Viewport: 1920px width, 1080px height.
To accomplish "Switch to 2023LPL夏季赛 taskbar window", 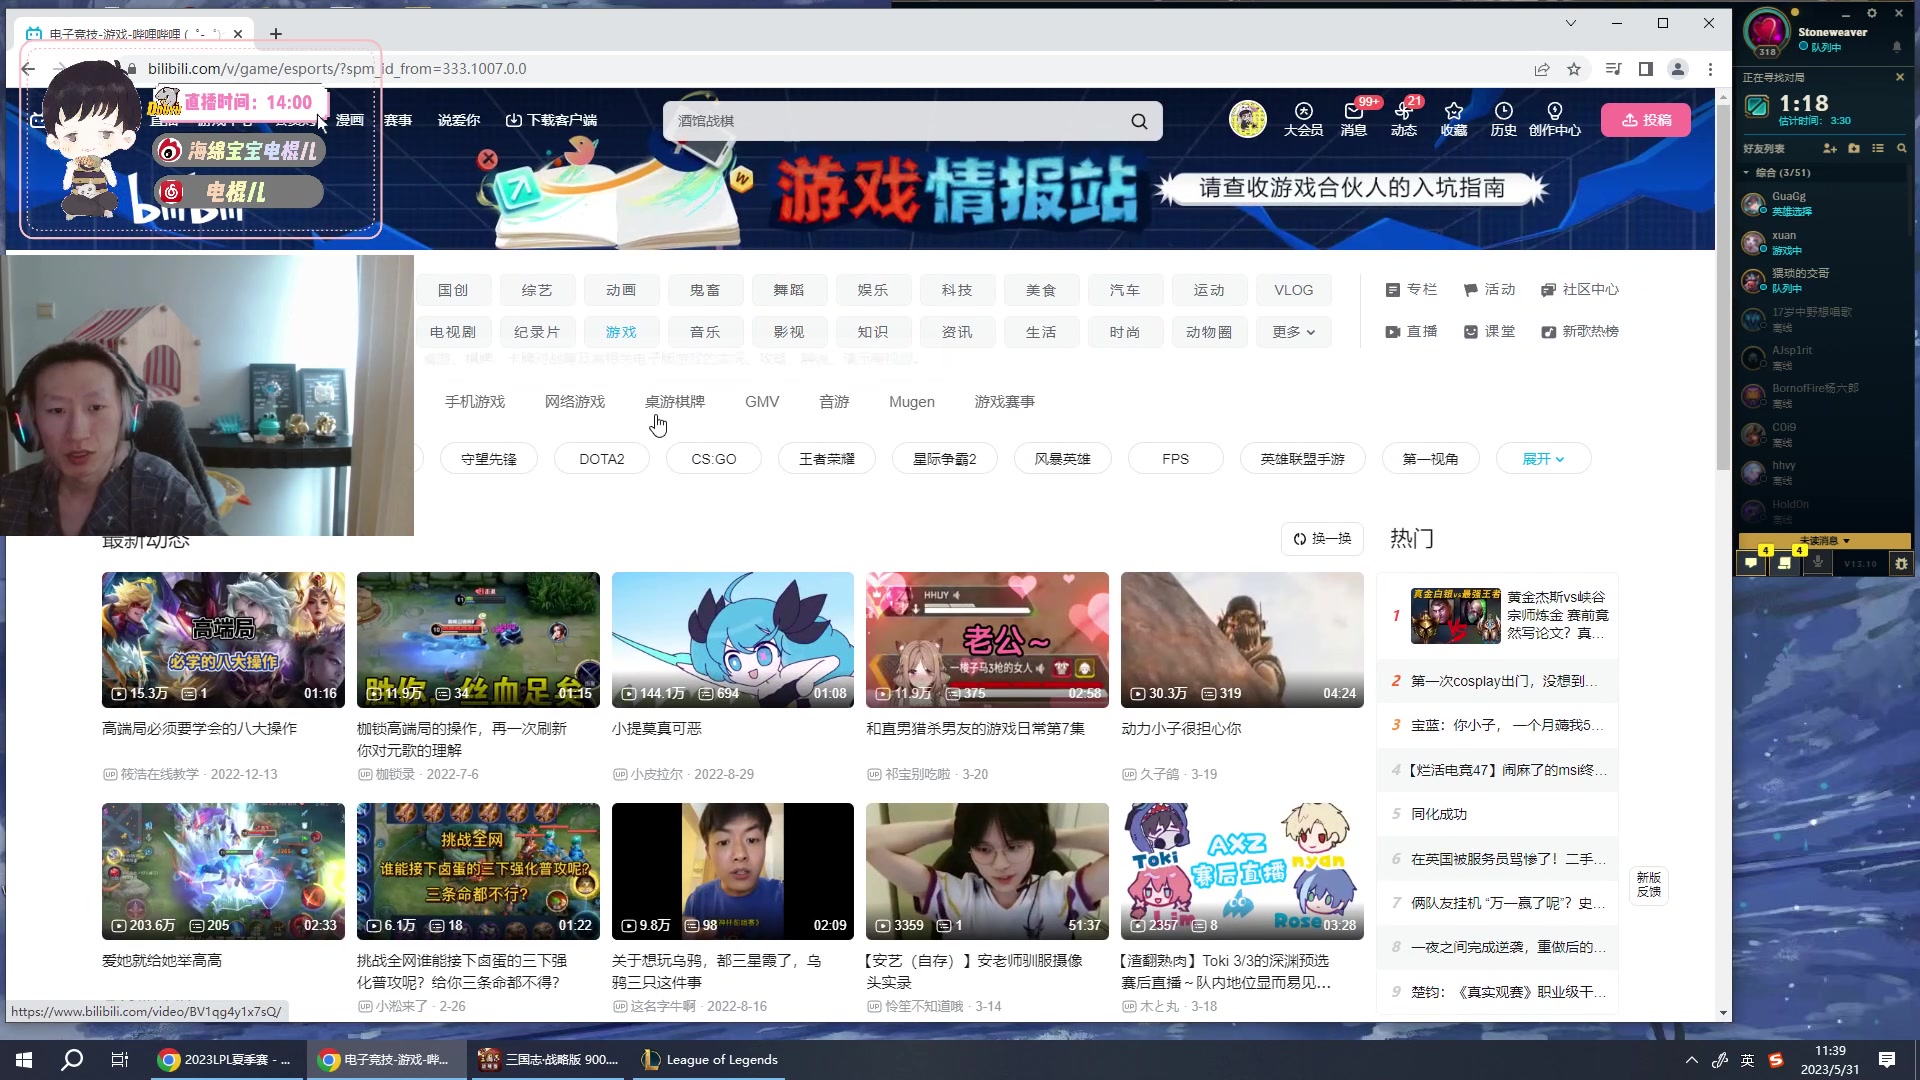I will click(225, 1060).
